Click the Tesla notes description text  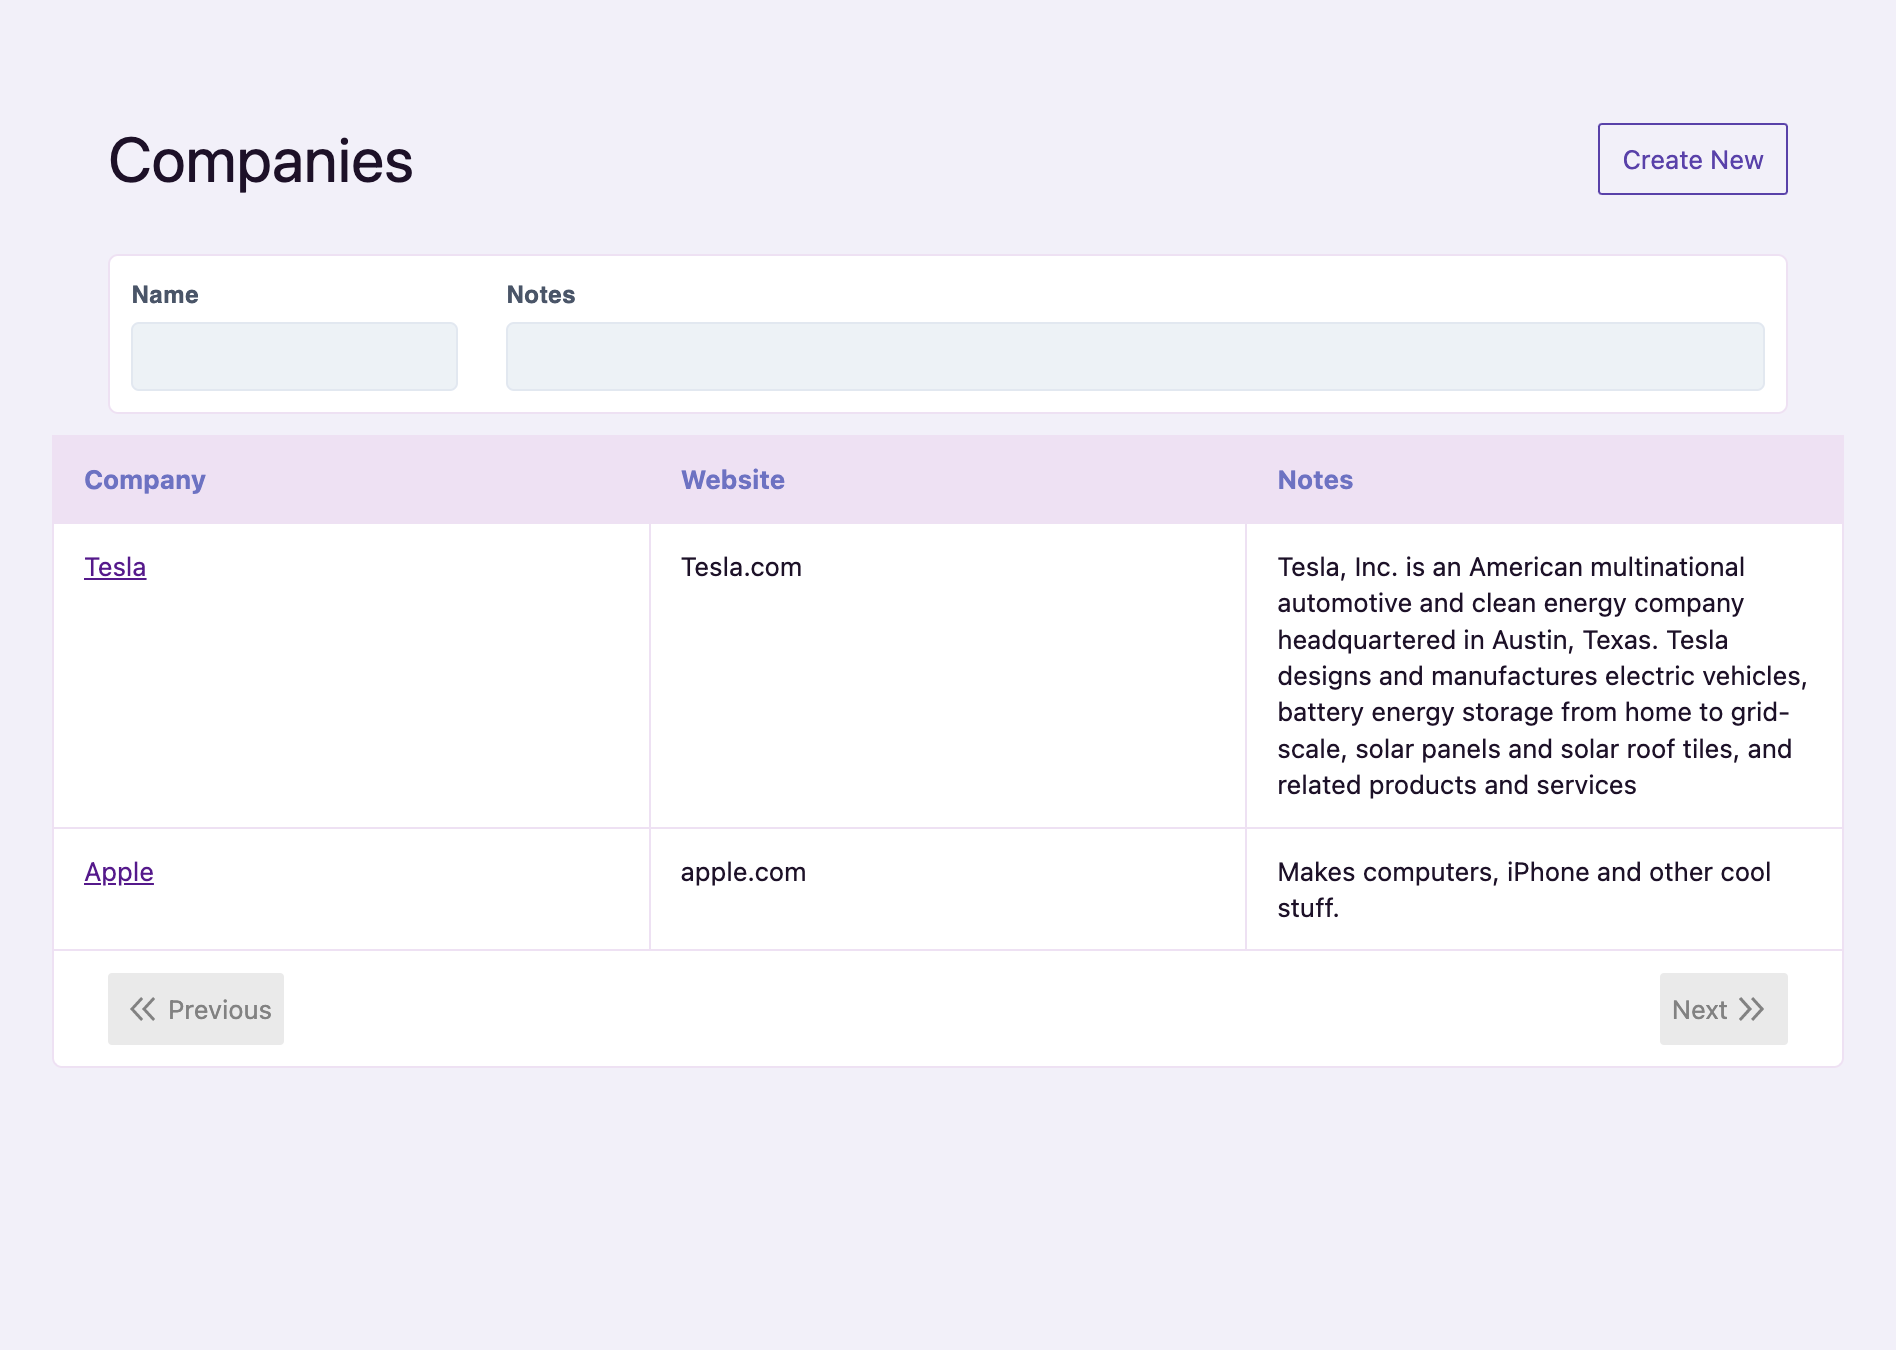coord(1540,676)
